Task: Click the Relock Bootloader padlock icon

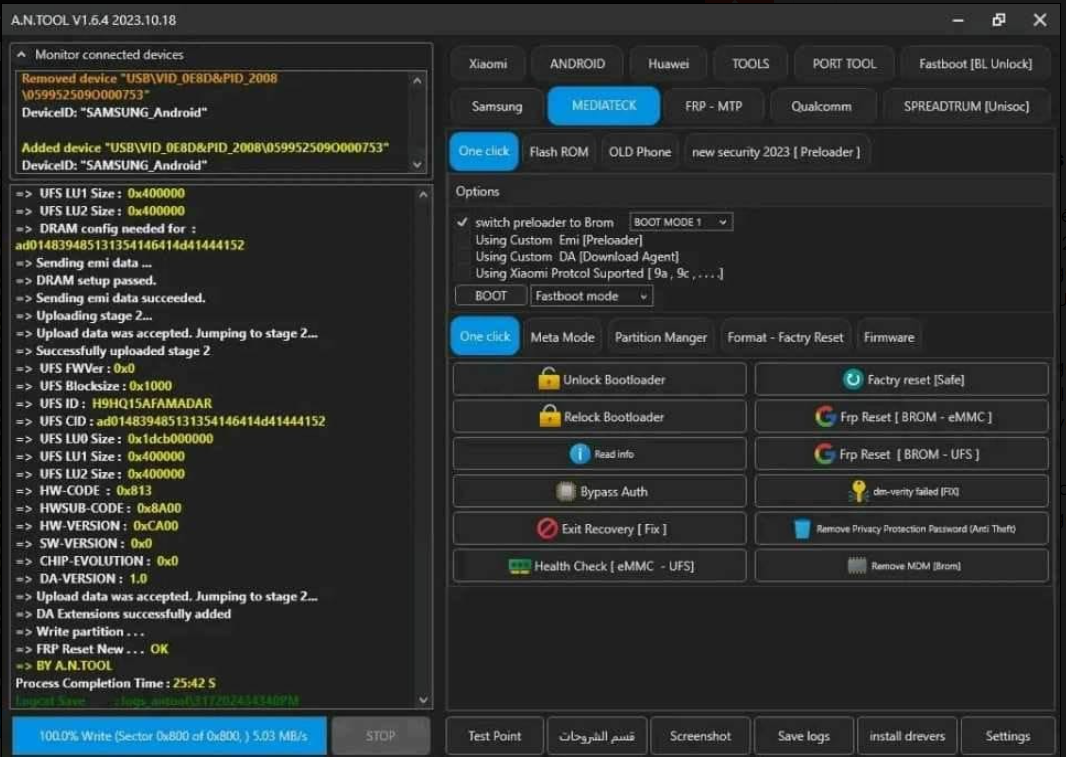Action: (x=549, y=417)
